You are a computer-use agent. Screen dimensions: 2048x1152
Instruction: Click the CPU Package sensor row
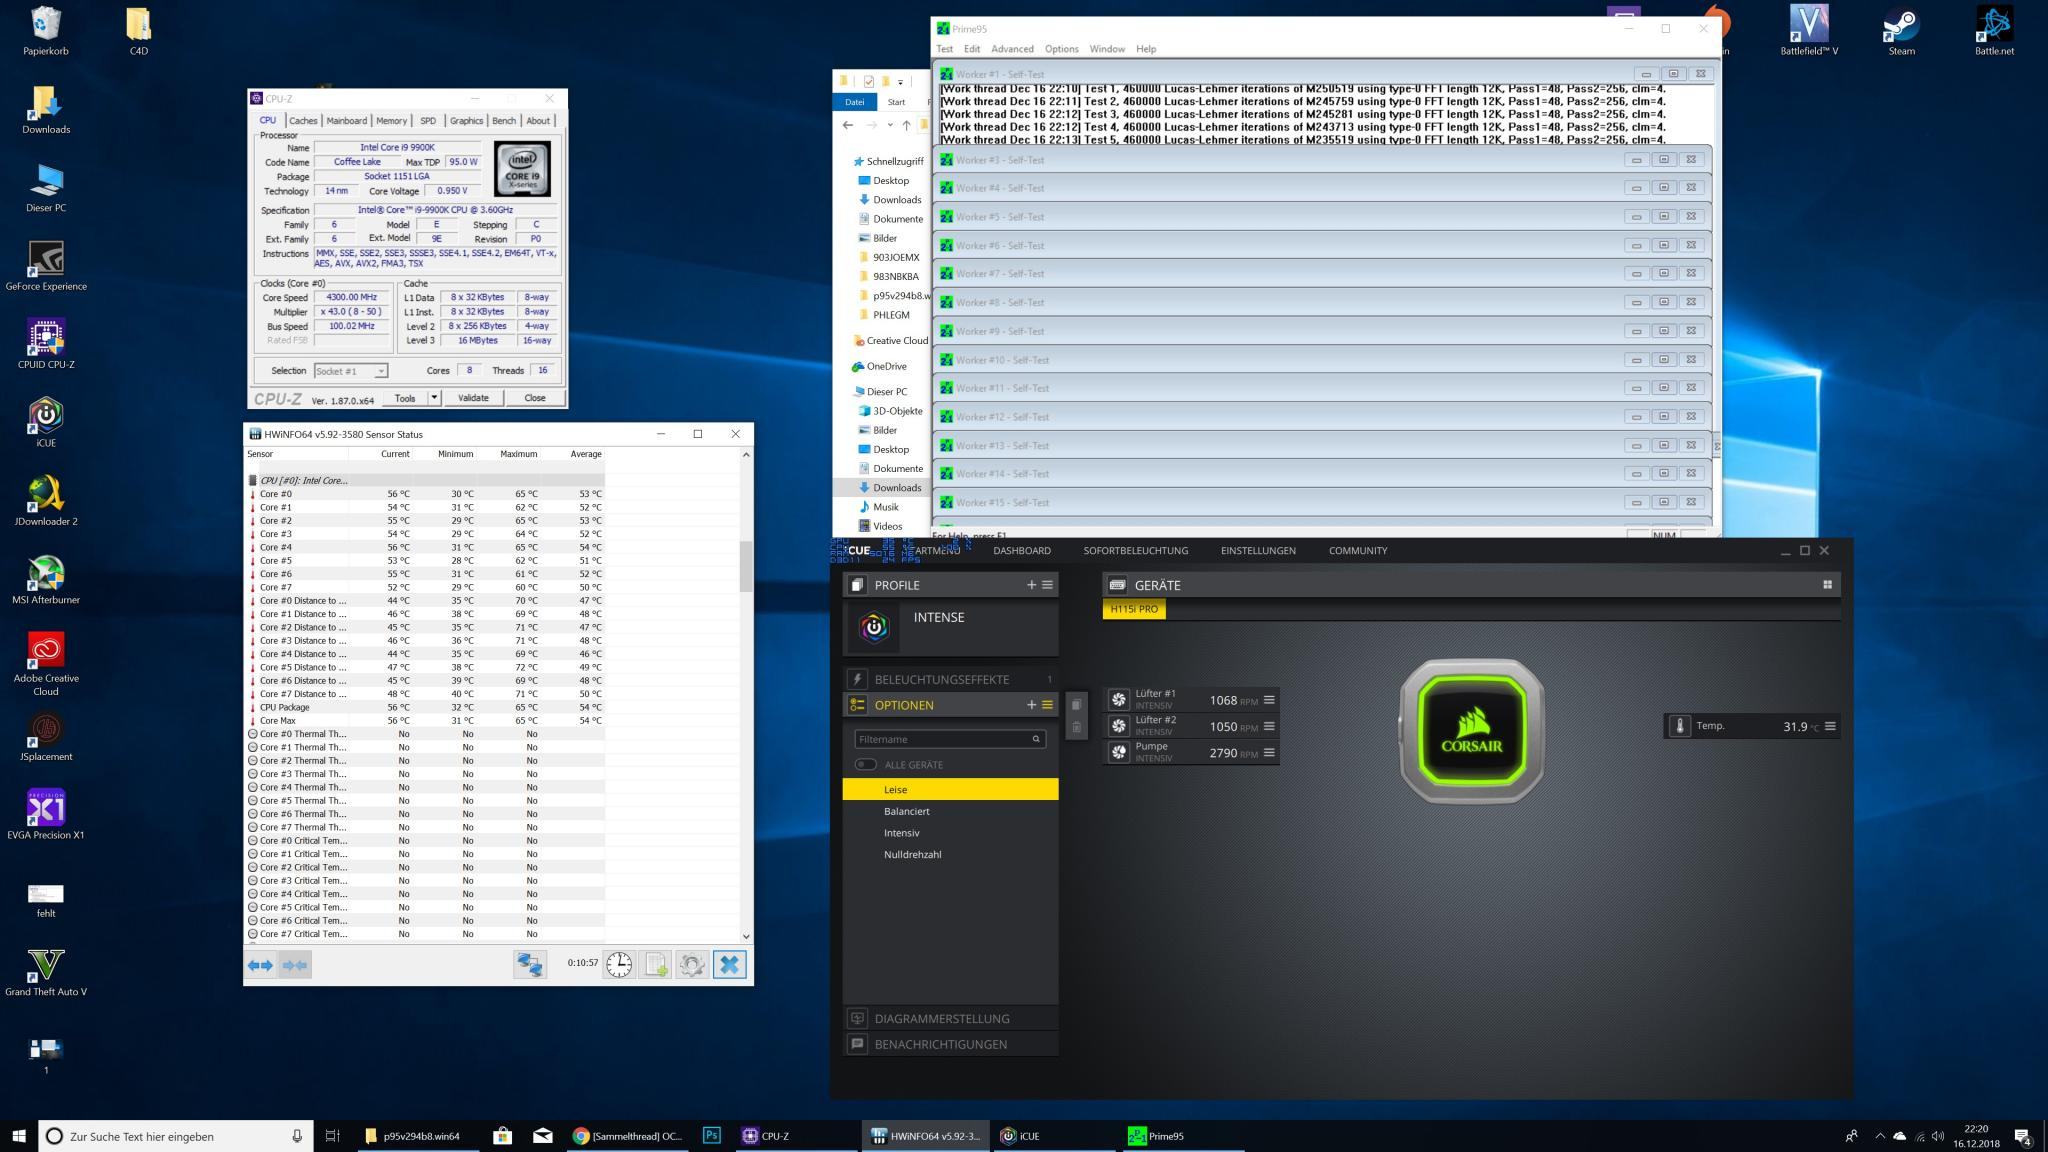426,707
